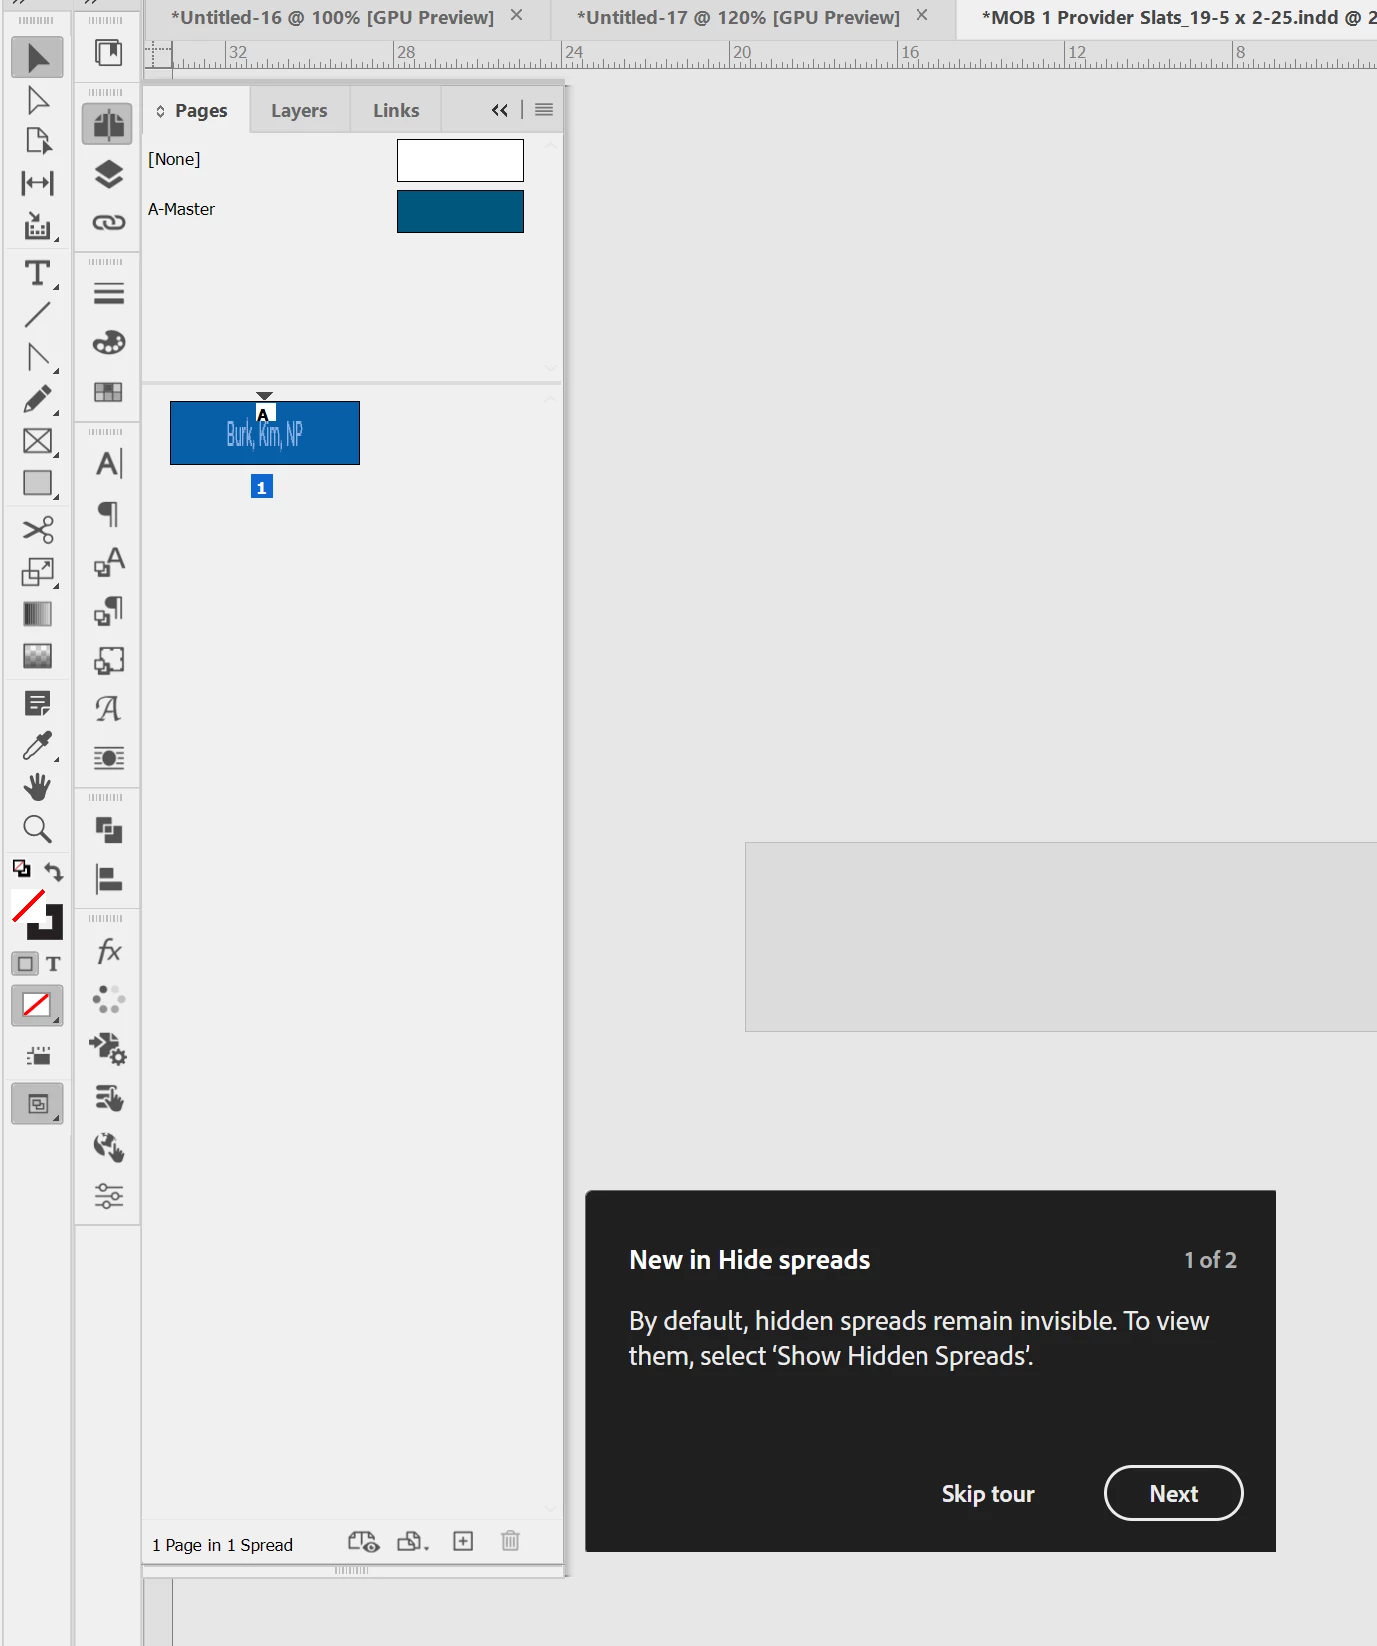
Task: Open the Links chain dock icon
Action: pos(108,222)
